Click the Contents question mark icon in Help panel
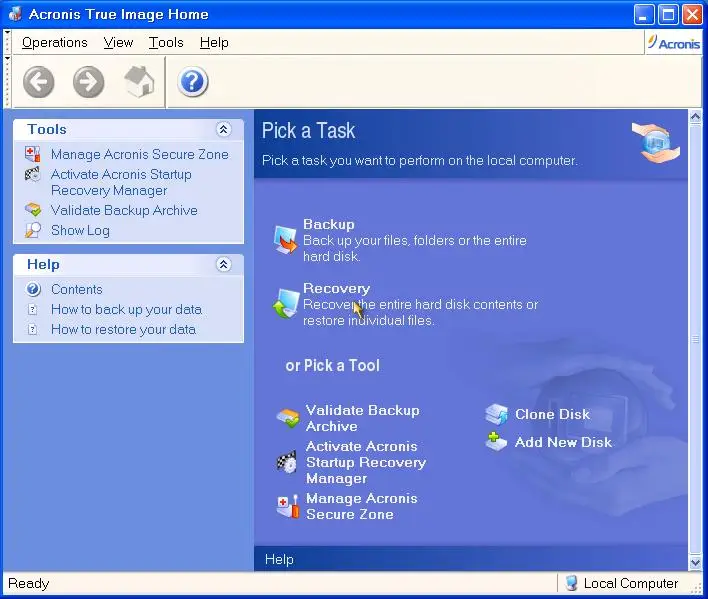 point(33,289)
